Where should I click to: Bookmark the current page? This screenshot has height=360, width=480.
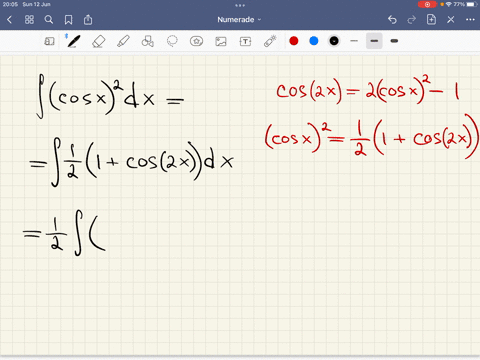(x=68, y=20)
